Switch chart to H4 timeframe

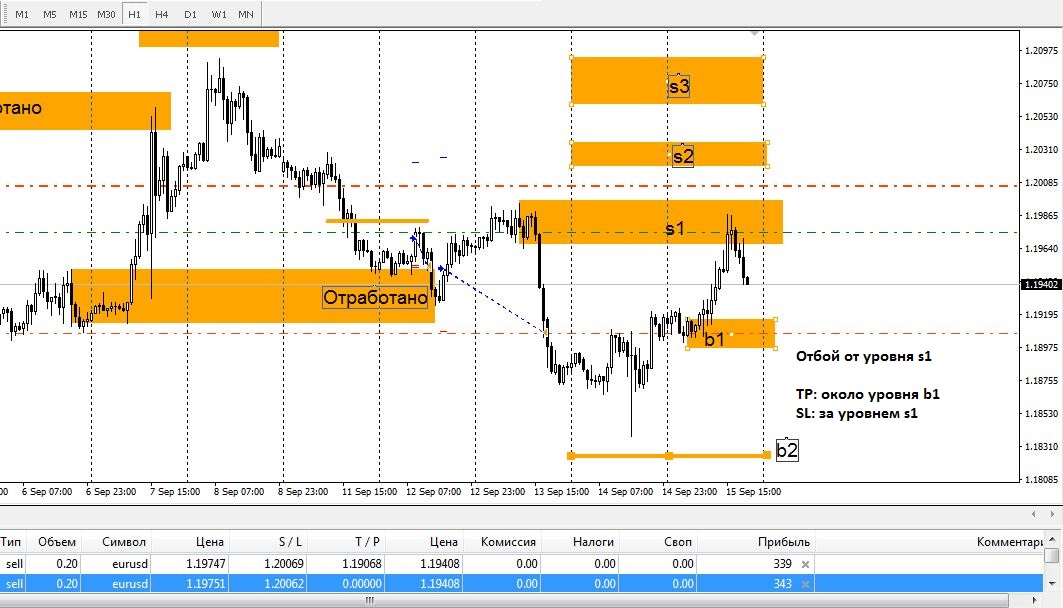point(161,14)
